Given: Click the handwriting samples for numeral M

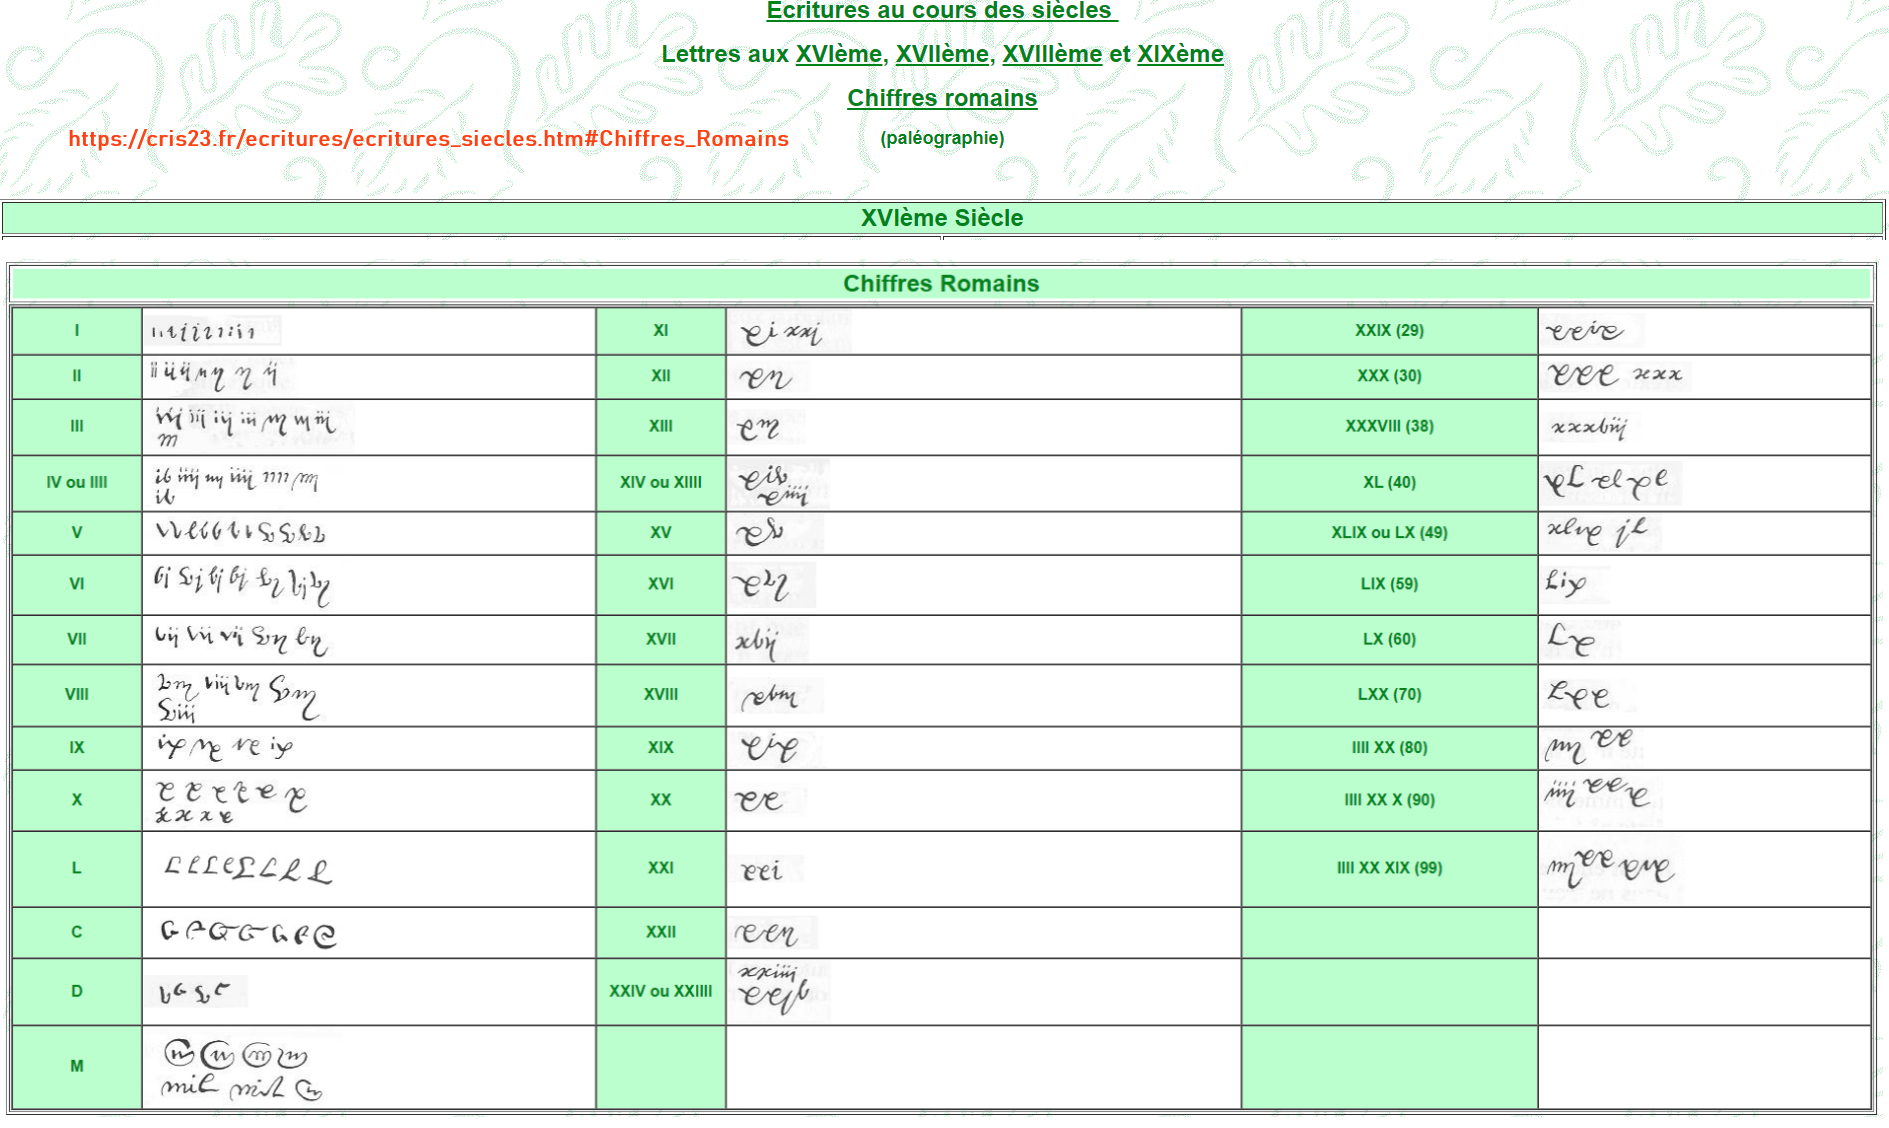Looking at the screenshot, I should (x=240, y=1068).
